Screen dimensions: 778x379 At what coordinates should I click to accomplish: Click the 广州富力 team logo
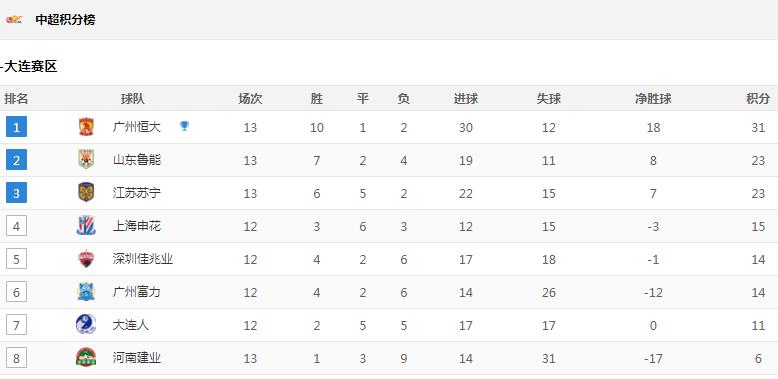pos(86,292)
